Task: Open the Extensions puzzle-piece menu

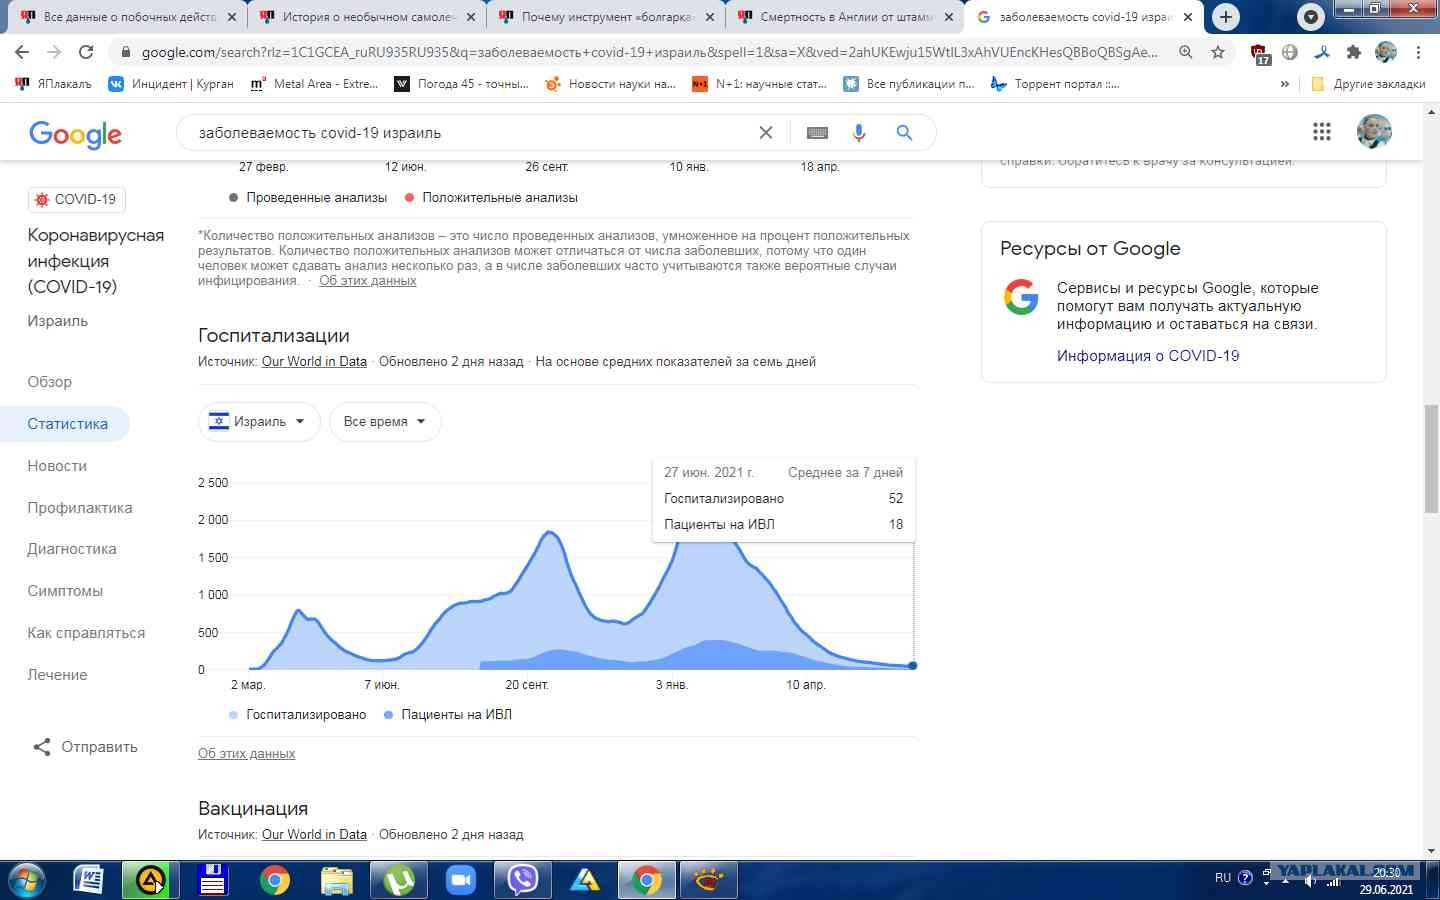Action: coord(1354,52)
